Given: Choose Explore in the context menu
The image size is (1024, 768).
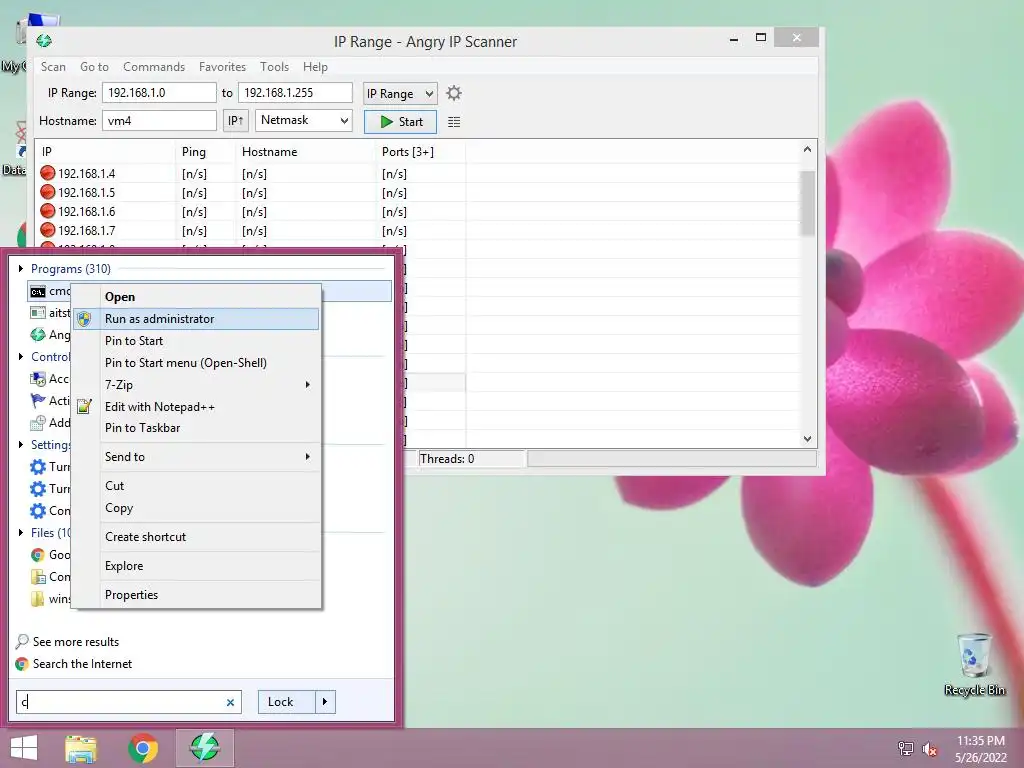Looking at the screenshot, I should (196, 566).
